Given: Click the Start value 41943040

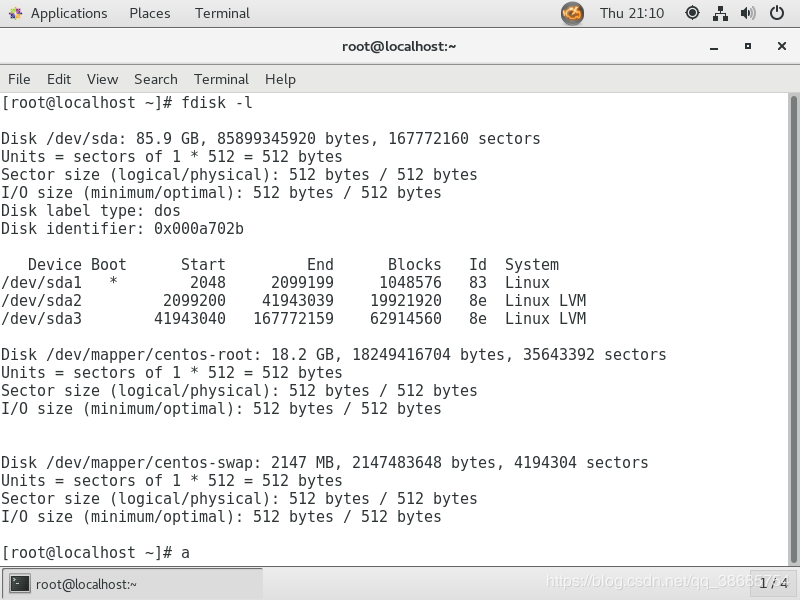Looking at the screenshot, I should [190, 318].
